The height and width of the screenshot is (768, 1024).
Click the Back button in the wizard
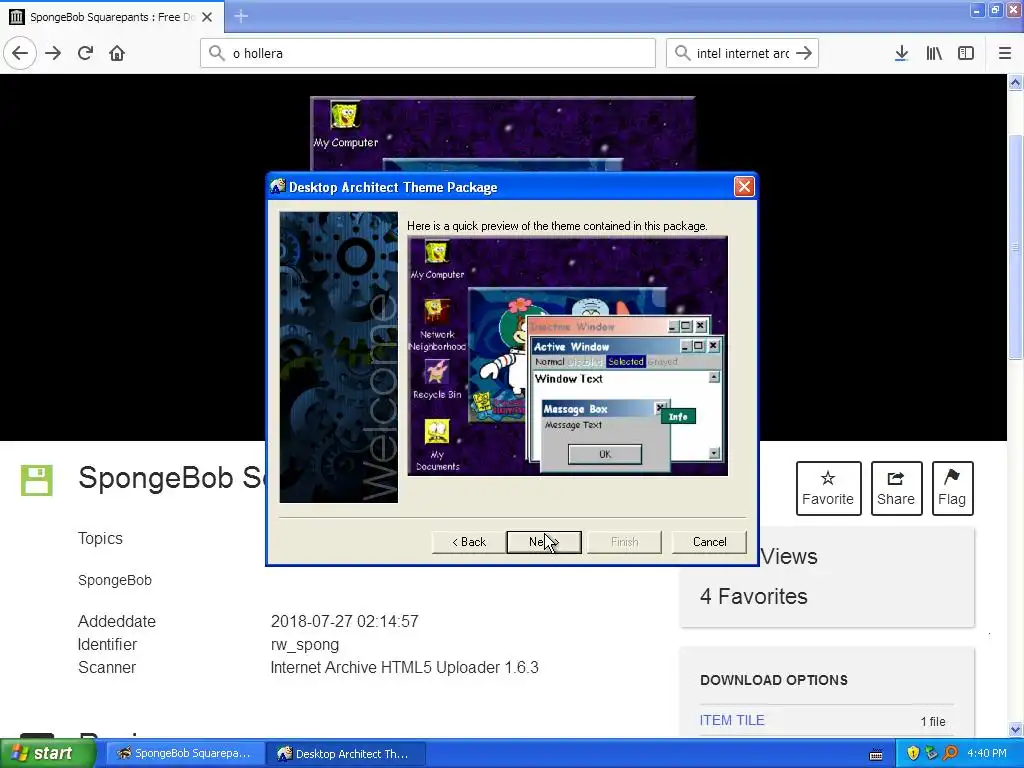pos(469,541)
